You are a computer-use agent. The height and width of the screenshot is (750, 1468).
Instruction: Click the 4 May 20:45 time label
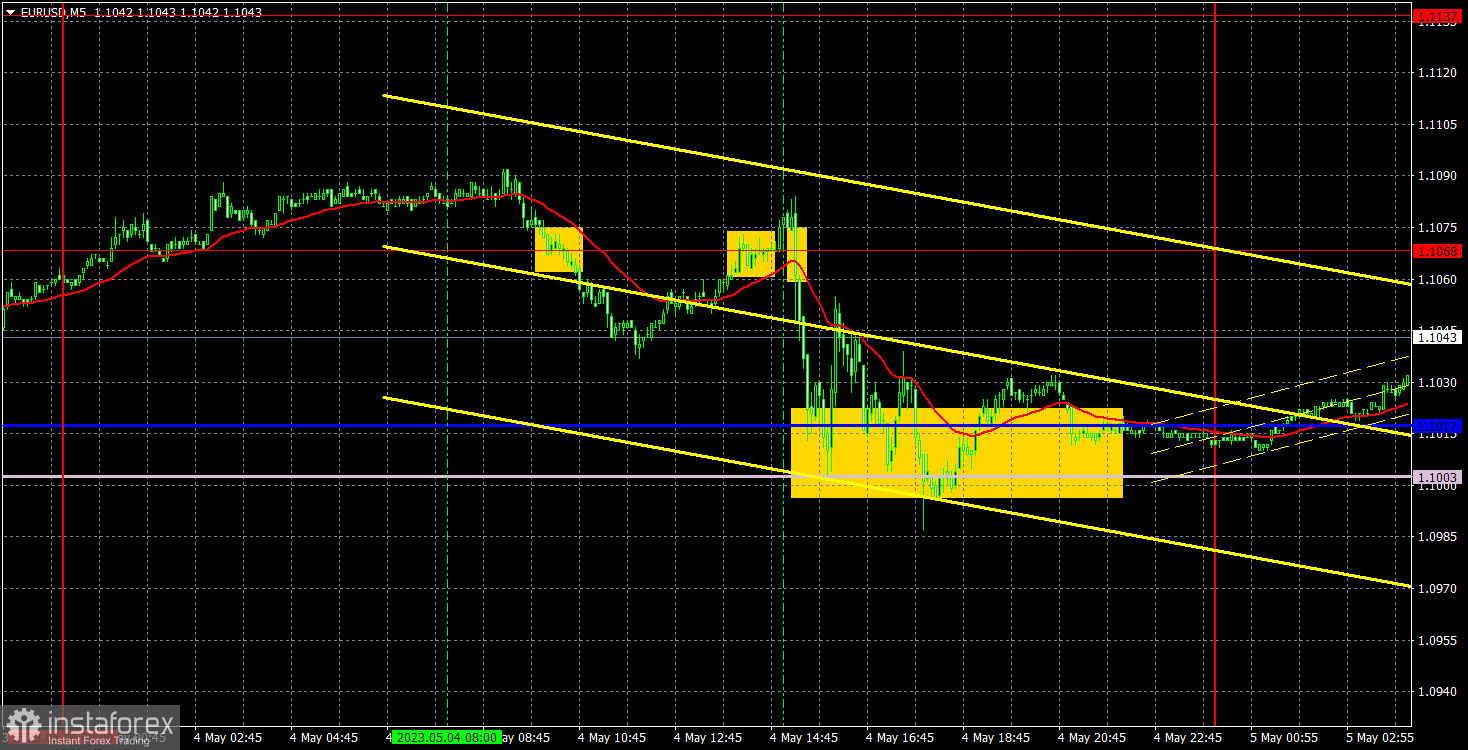1092,737
